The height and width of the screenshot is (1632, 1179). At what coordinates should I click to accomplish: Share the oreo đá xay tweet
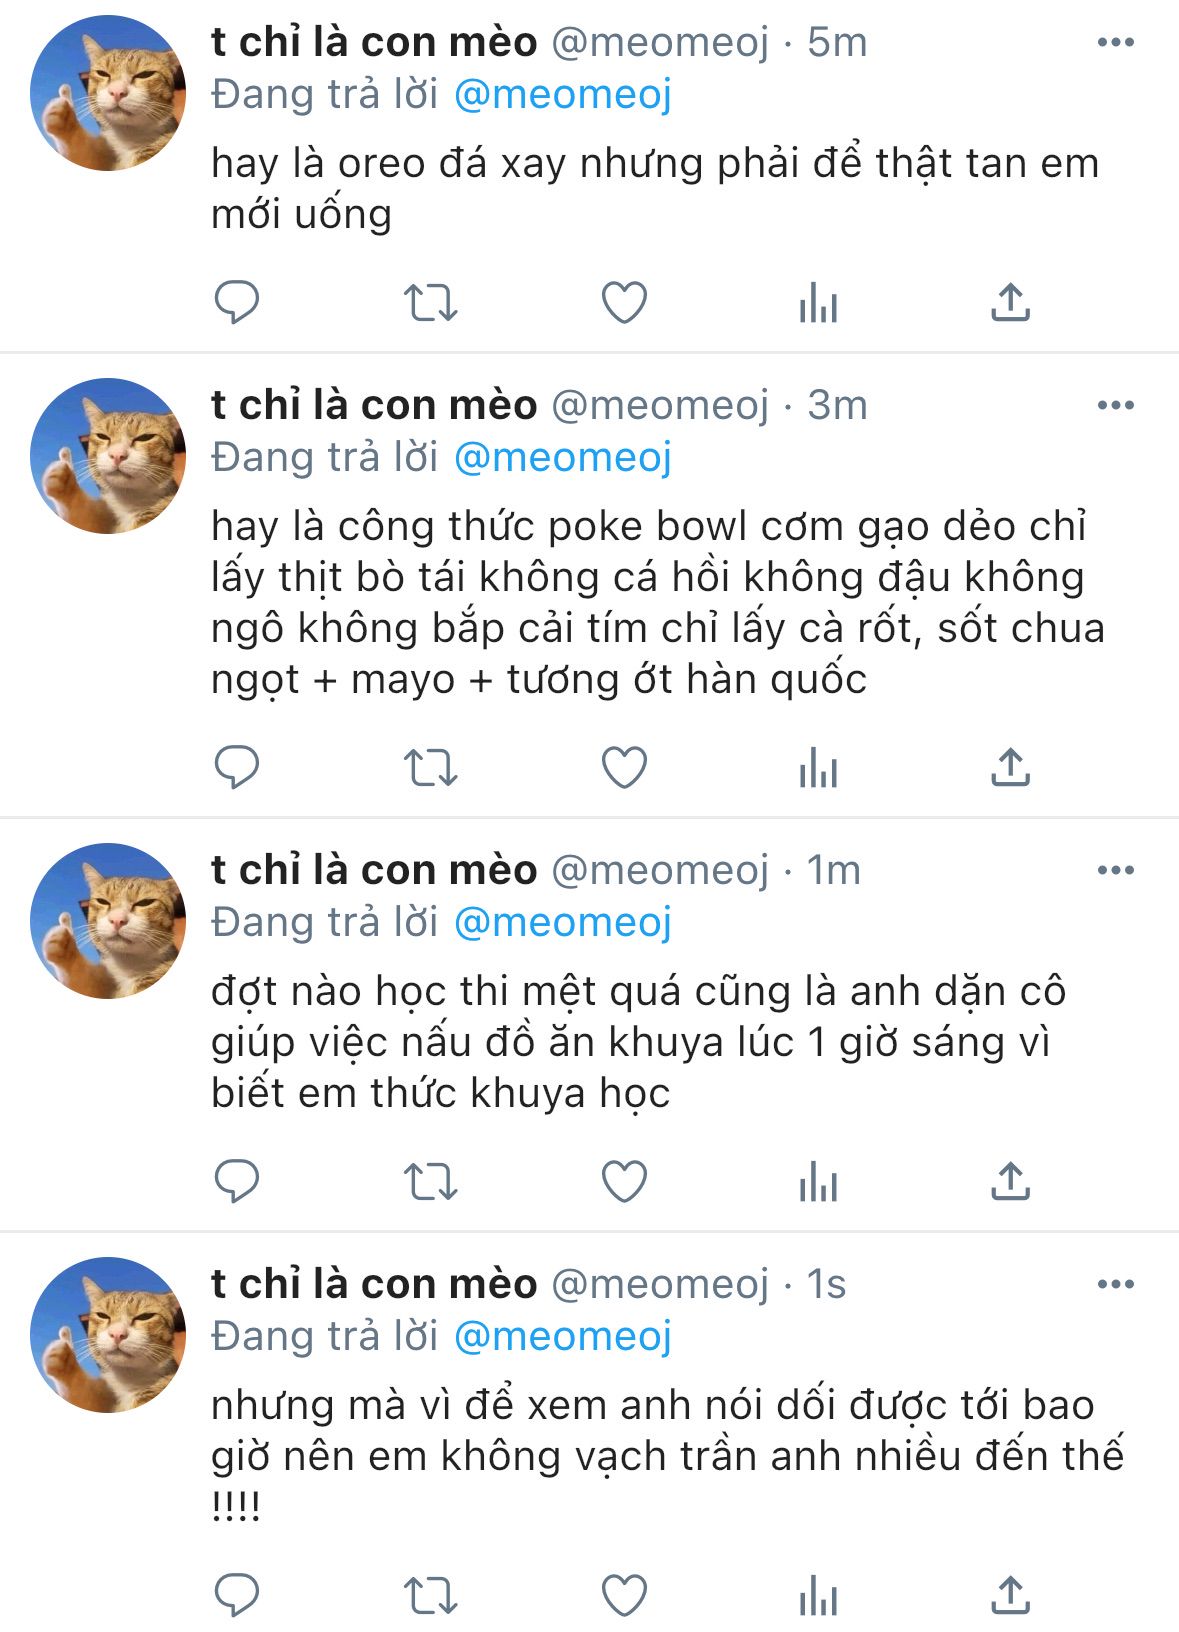[x=1010, y=302]
